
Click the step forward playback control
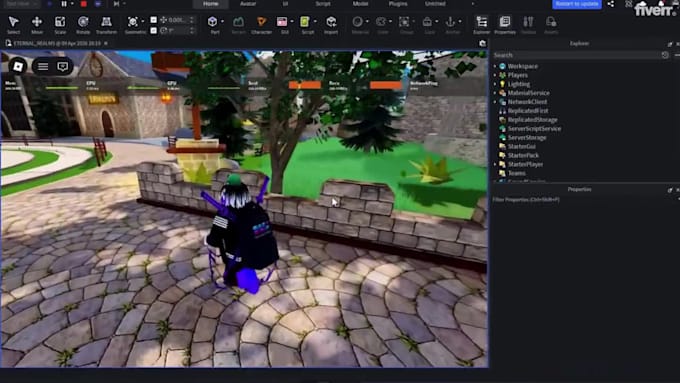click(116, 4)
